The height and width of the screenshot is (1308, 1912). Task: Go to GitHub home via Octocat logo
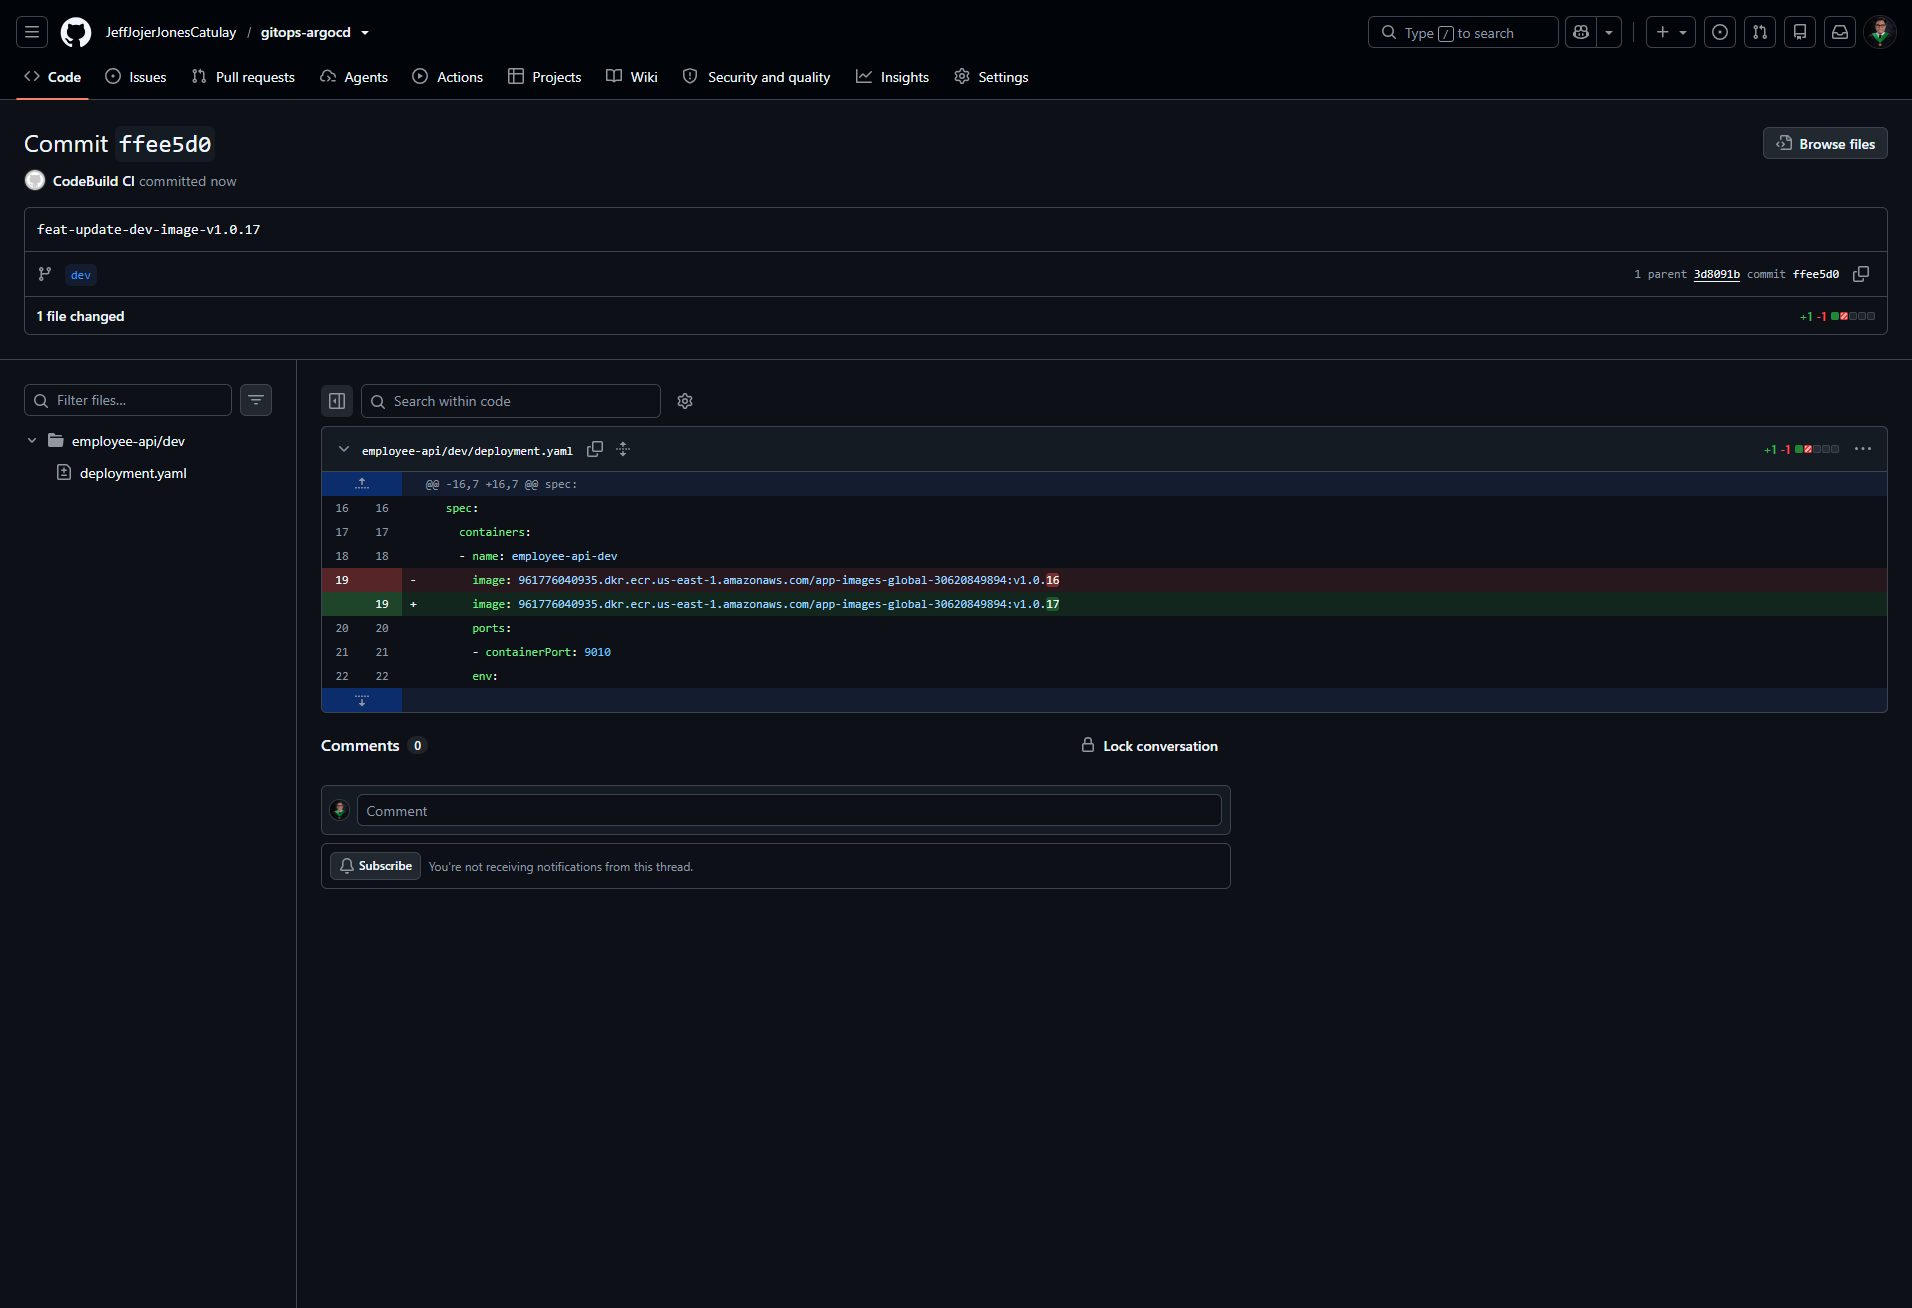pos(76,32)
